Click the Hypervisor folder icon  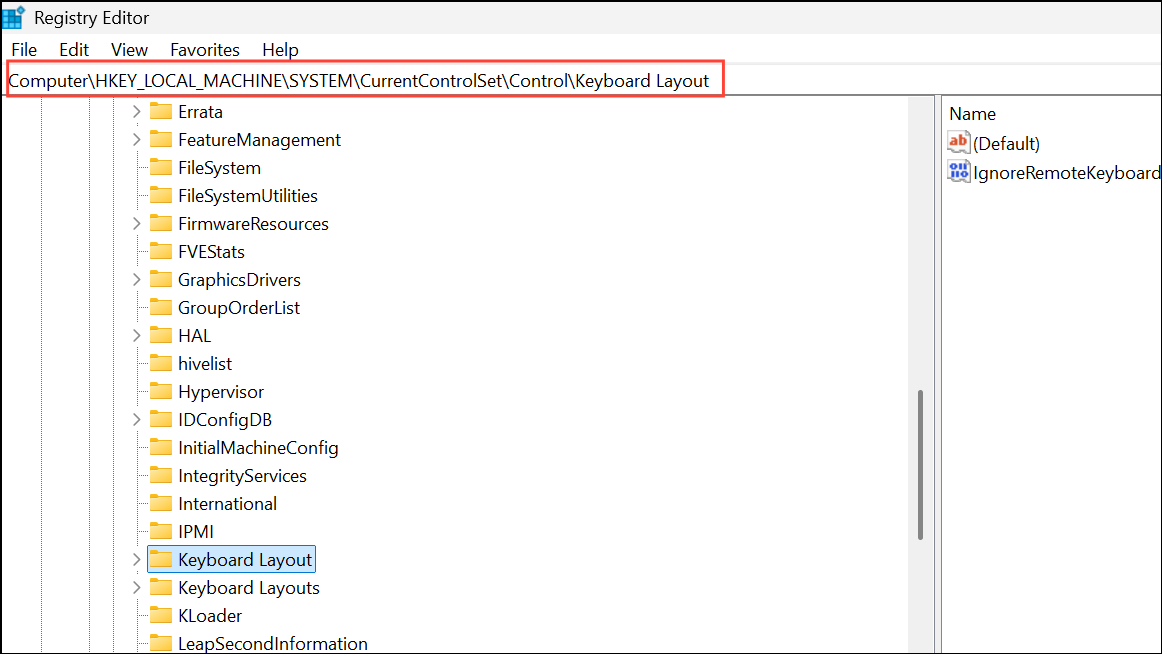tap(160, 391)
